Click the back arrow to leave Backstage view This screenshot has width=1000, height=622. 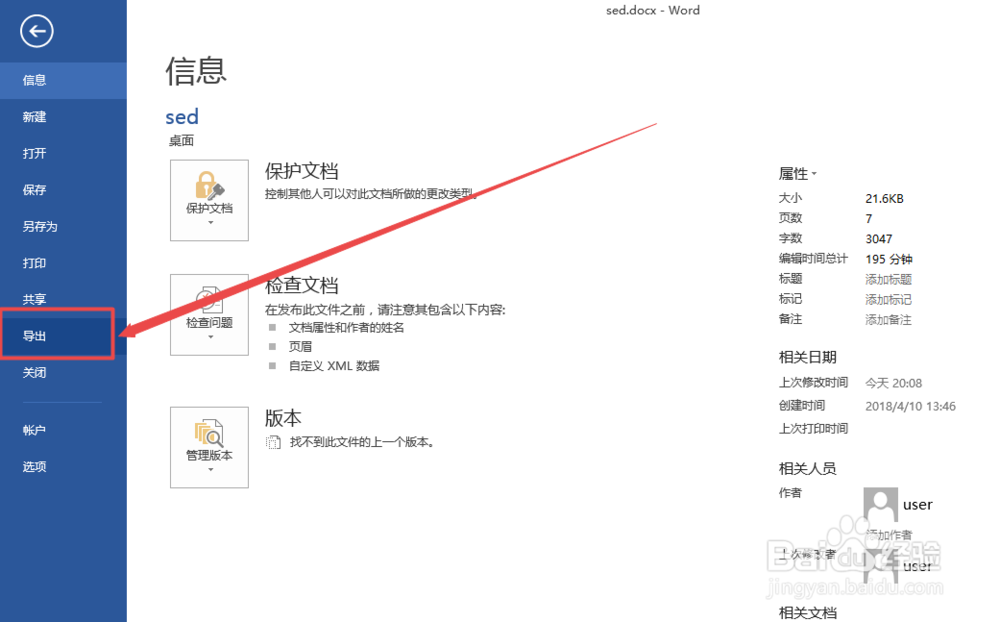(x=35, y=31)
